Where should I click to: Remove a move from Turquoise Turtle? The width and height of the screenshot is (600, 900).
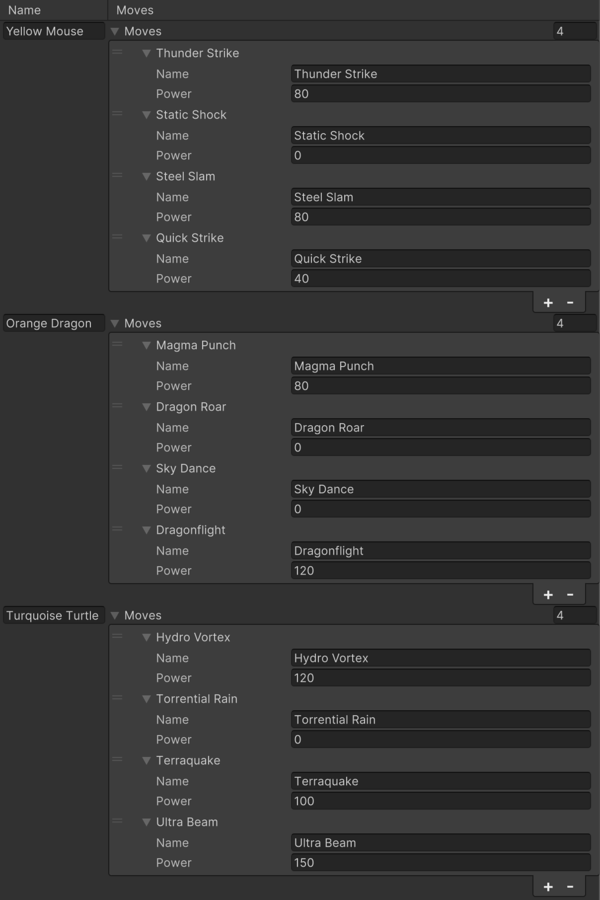pyautogui.click(x=570, y=885)
